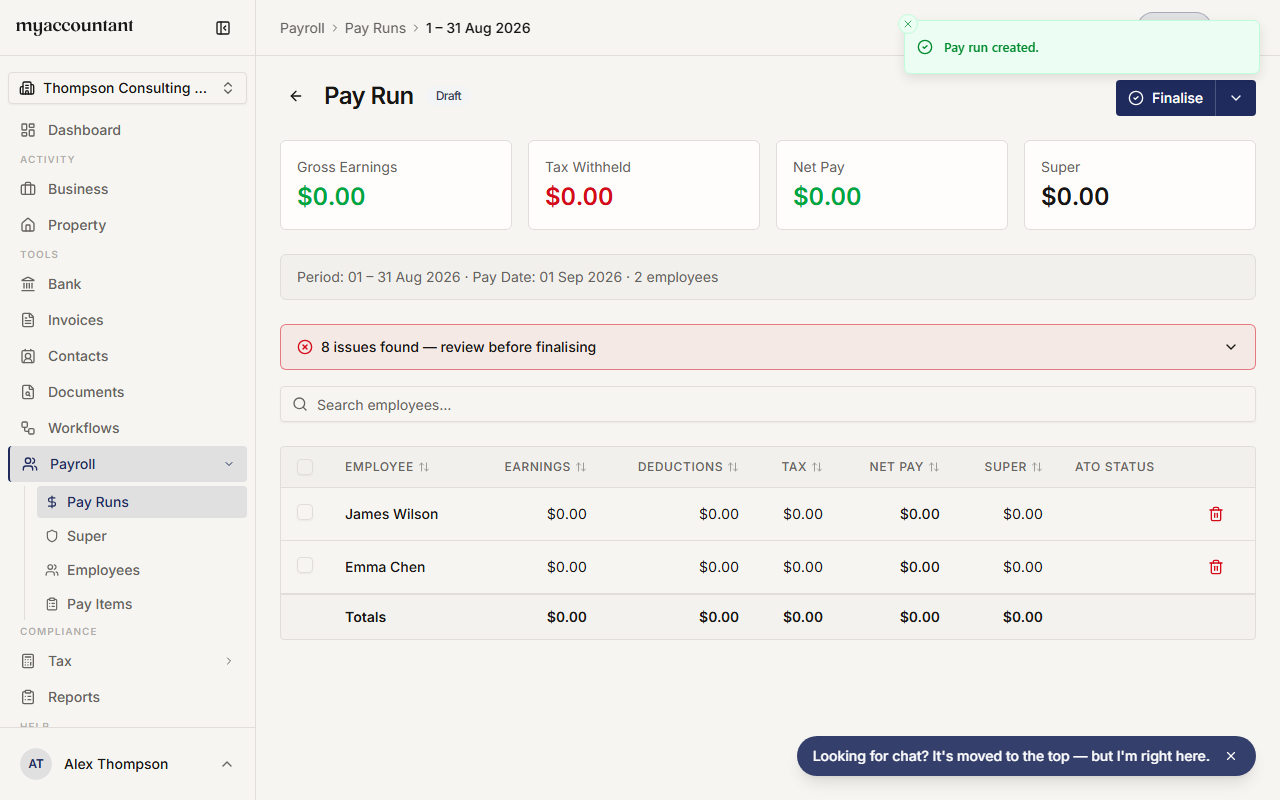
Task: Collapse the Payroll menu group
Action: point(229,464)
